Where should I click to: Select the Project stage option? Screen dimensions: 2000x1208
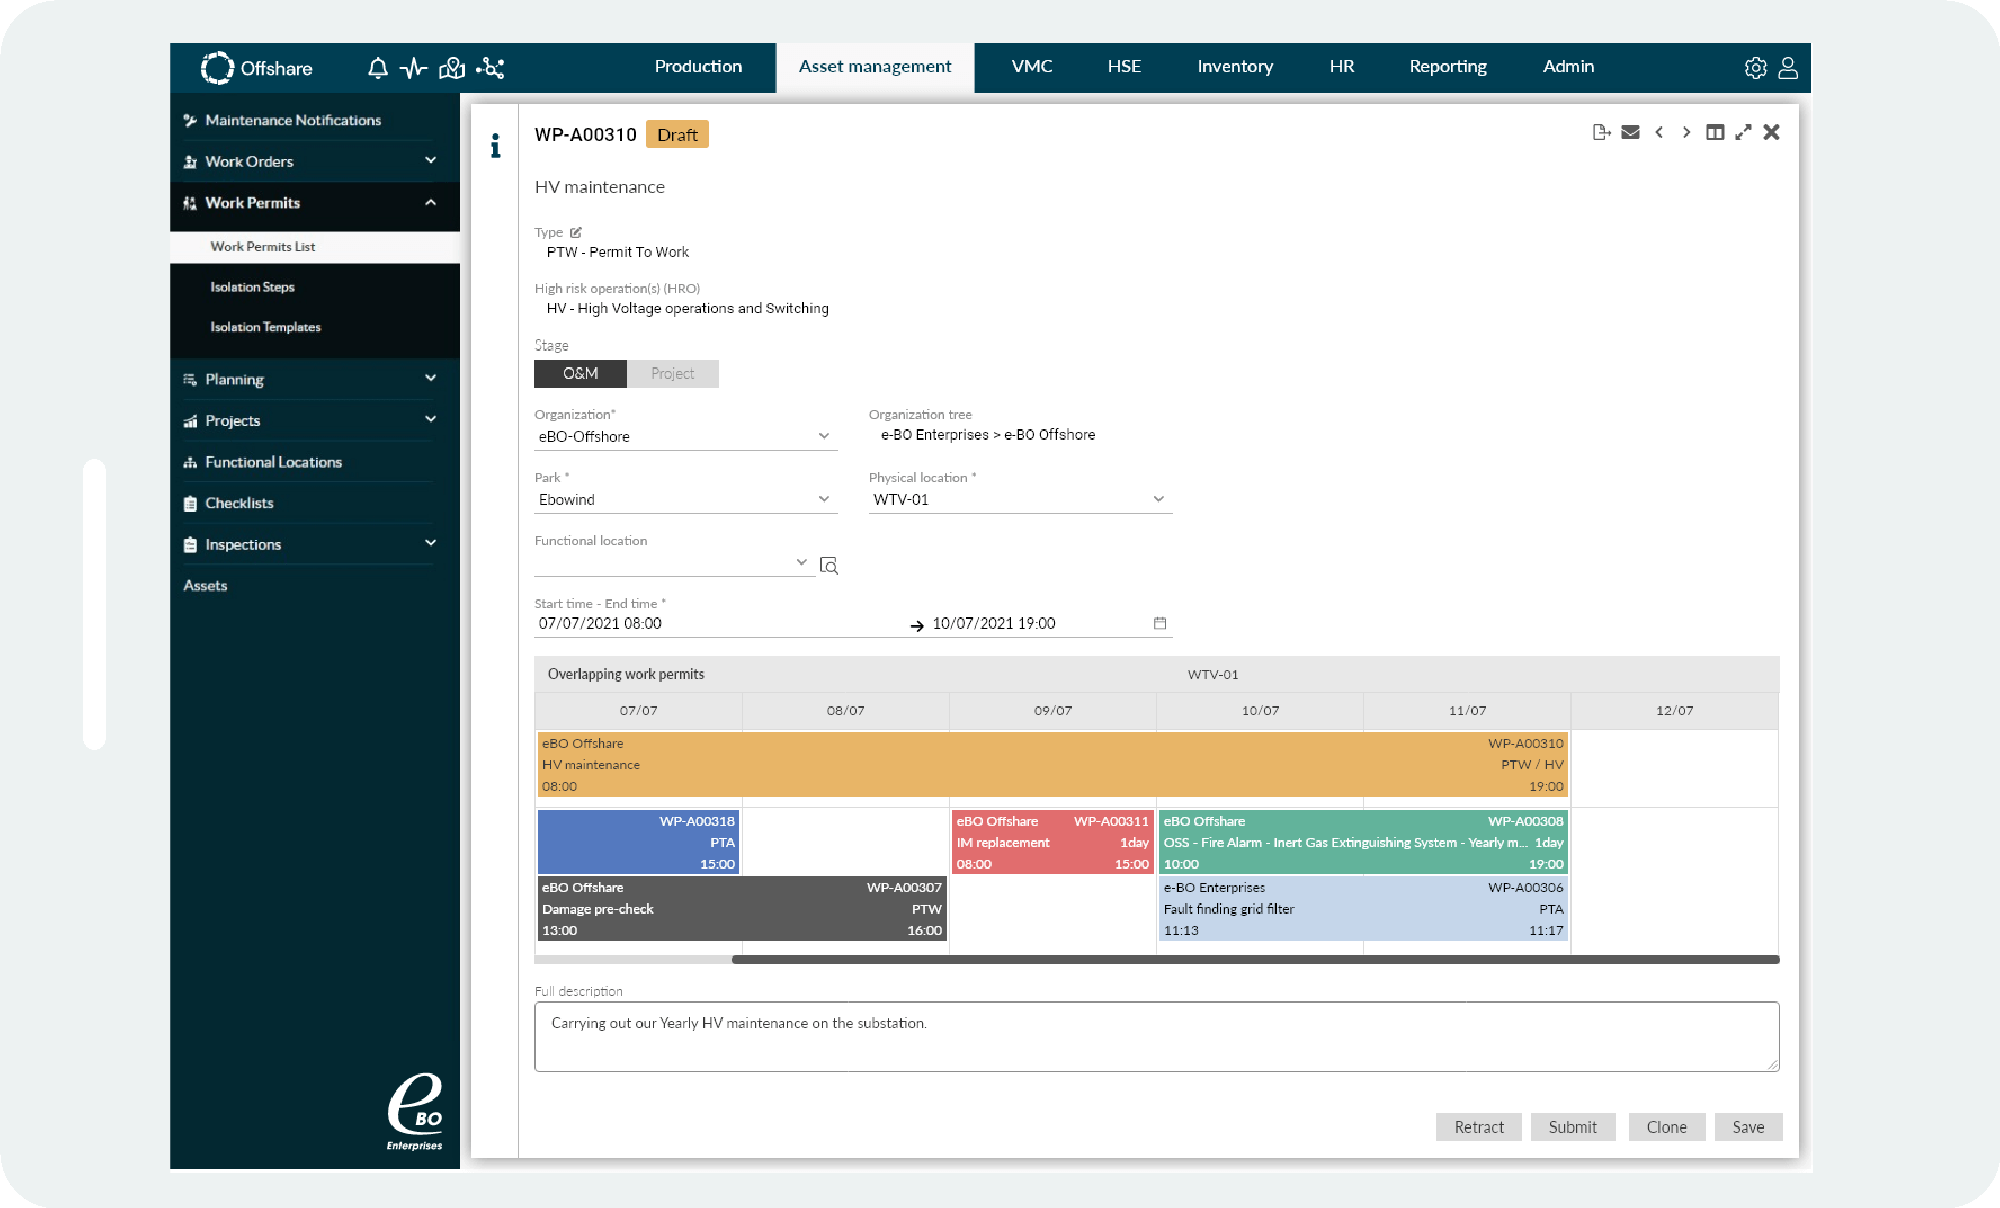[x=672, y=373]
